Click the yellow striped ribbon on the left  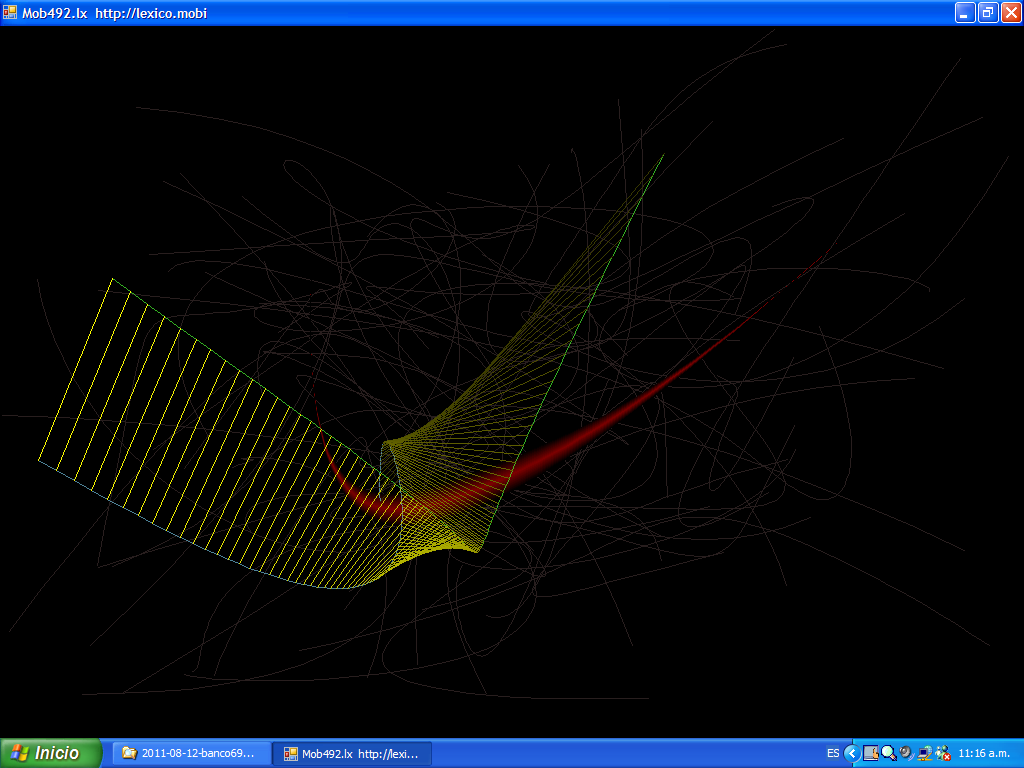tap(180, 430)
